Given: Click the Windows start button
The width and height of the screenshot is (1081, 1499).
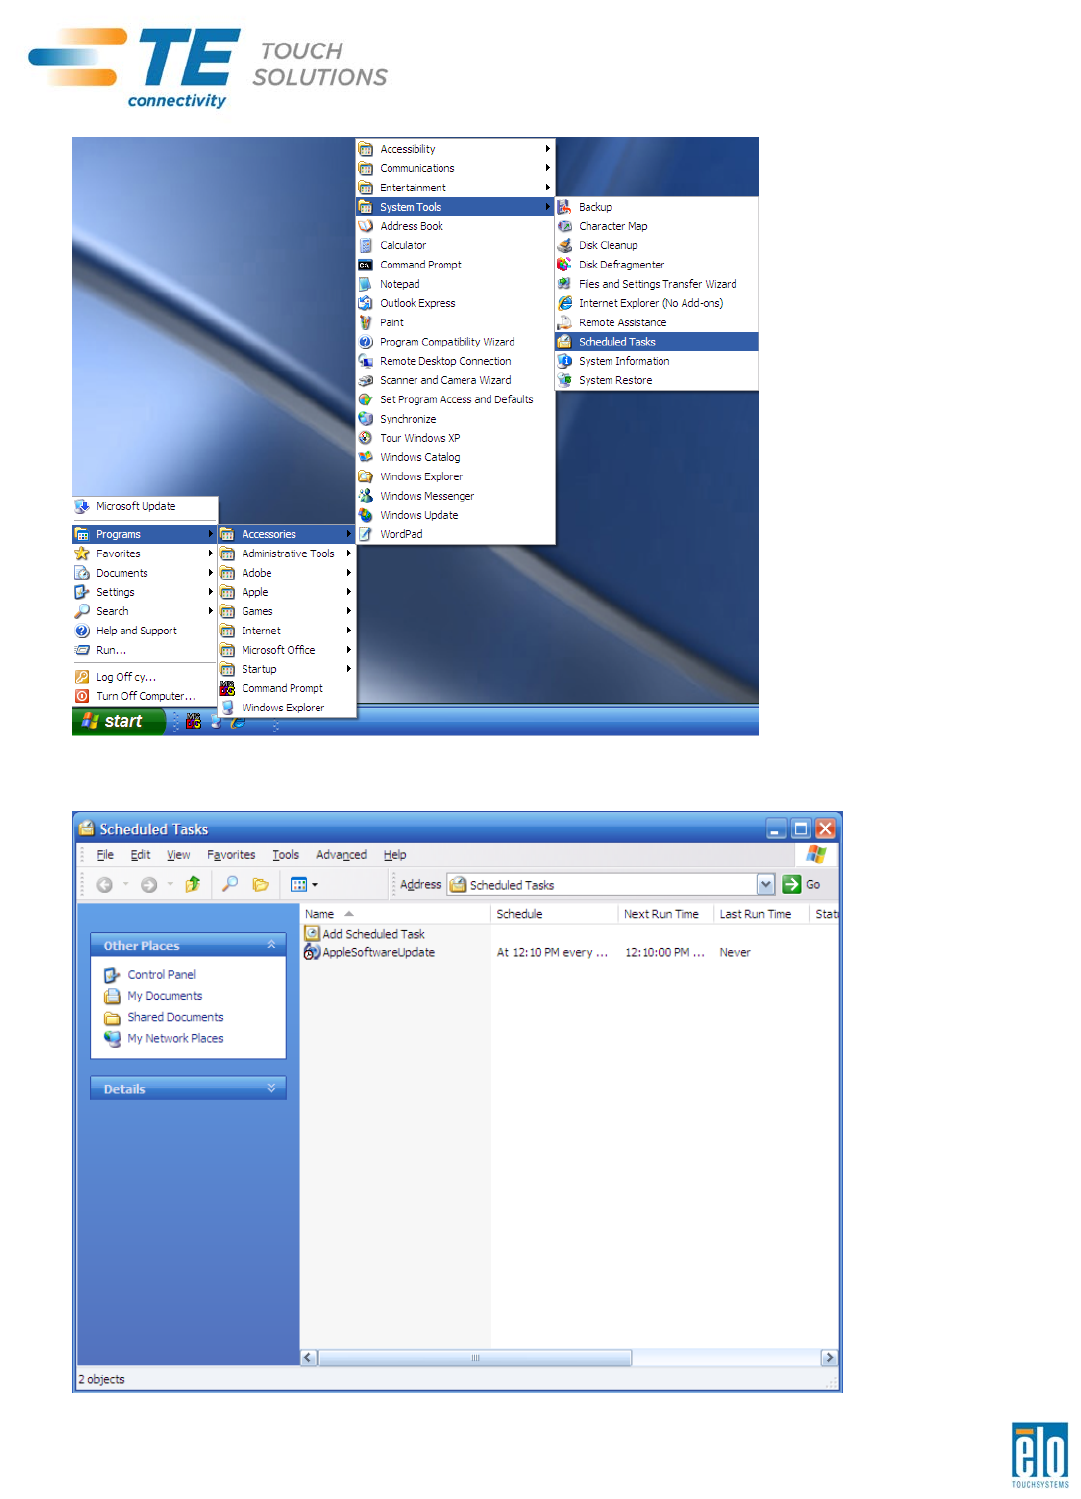Looking at the screenshot, I should click(x=118, y=721).
